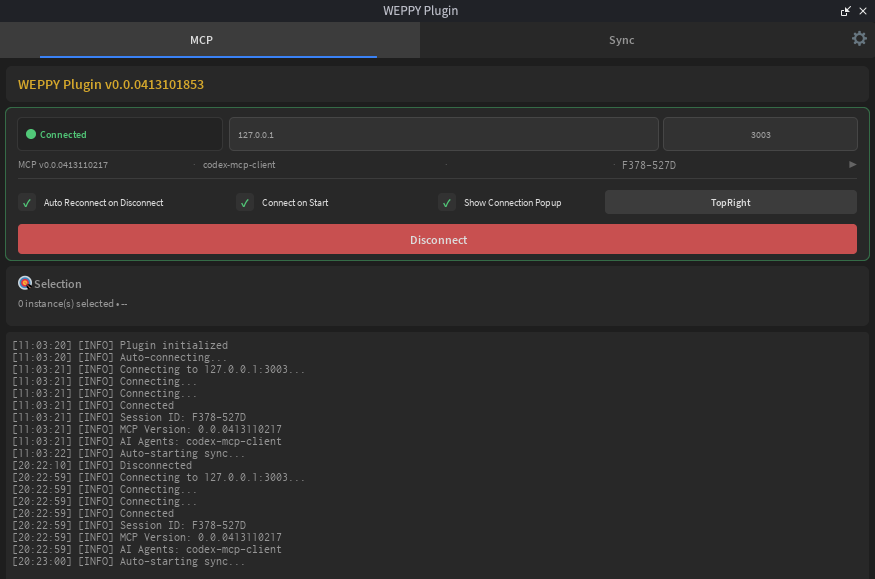Collapse the Selection section header
875x579 pixels.
pyautogui.click(x=55, y=283)
